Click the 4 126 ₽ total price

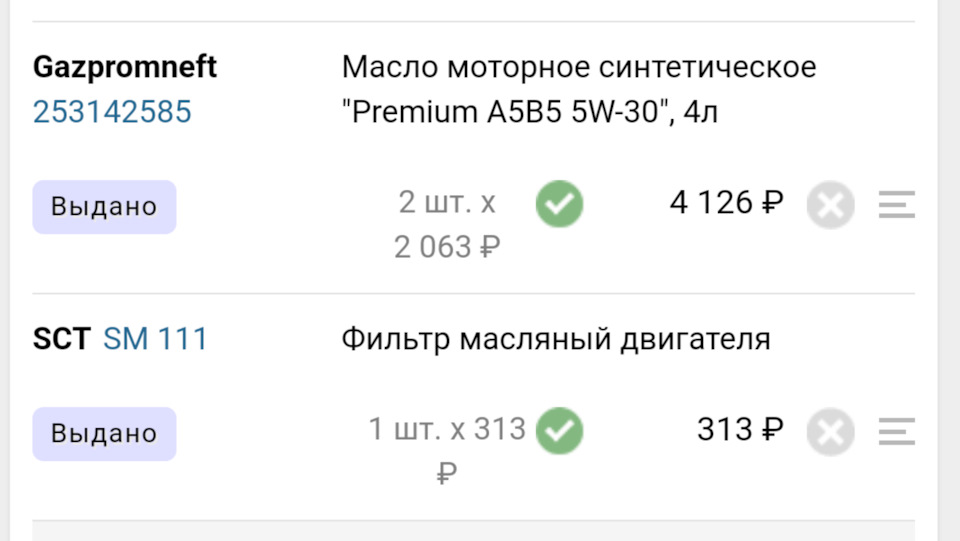[x=726, y=204]
